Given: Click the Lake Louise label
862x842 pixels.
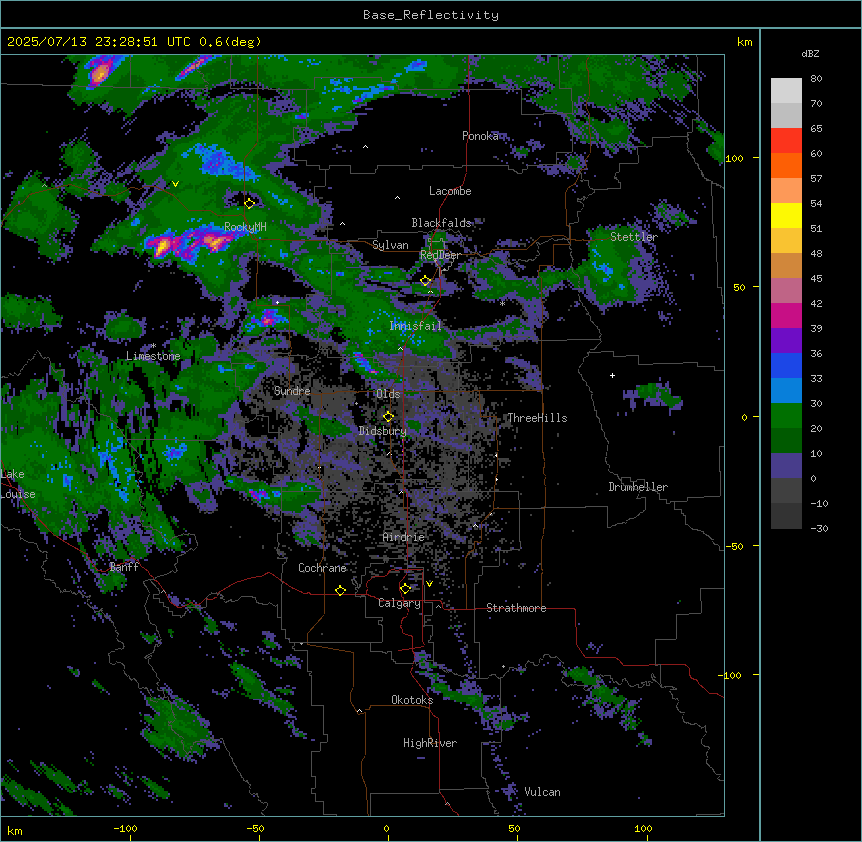Looking at the screenshot, I should (x=16, y=484).
